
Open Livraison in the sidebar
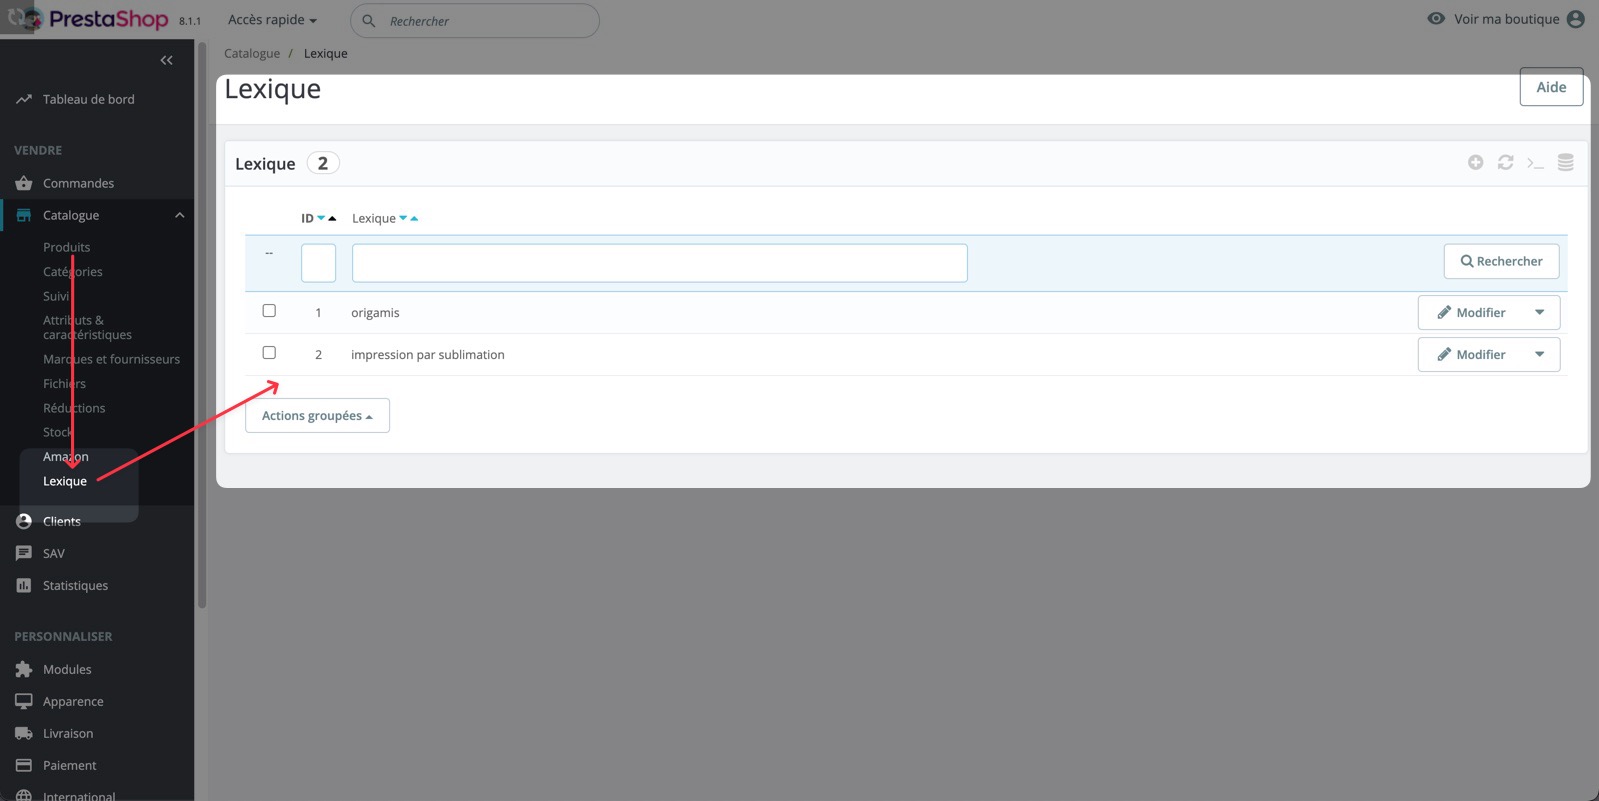(x=68, y=733)
